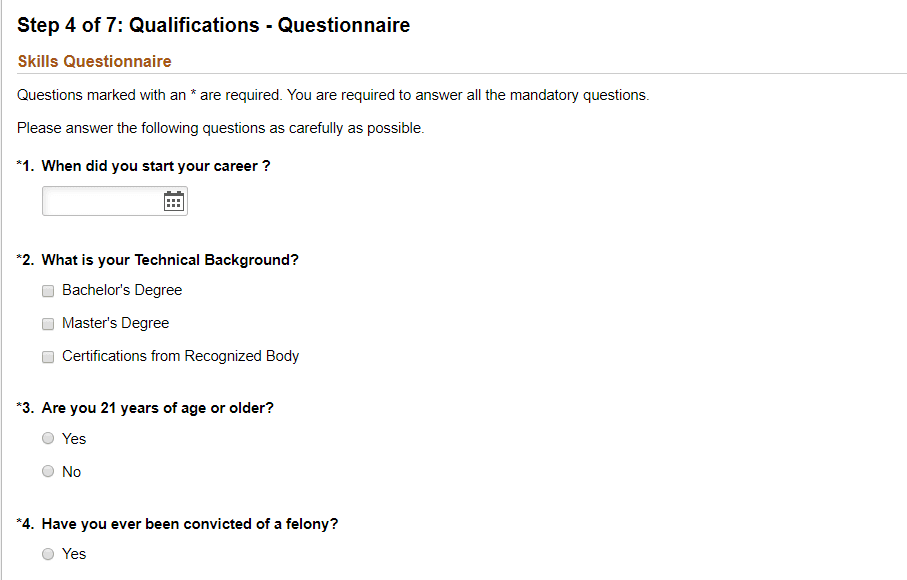Check the Master's Degree checkbox
This screenshot has width=907, height=580.
48,324
